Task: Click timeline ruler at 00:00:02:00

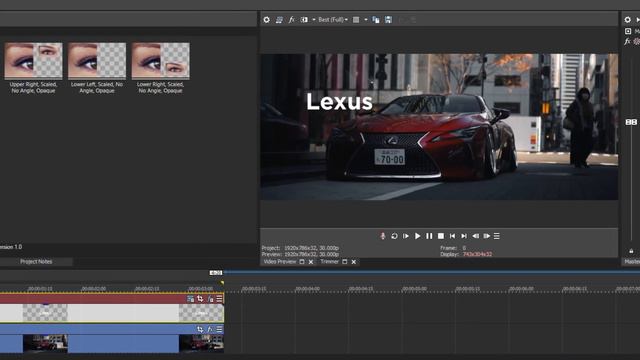Action: [x=93, y=289]
